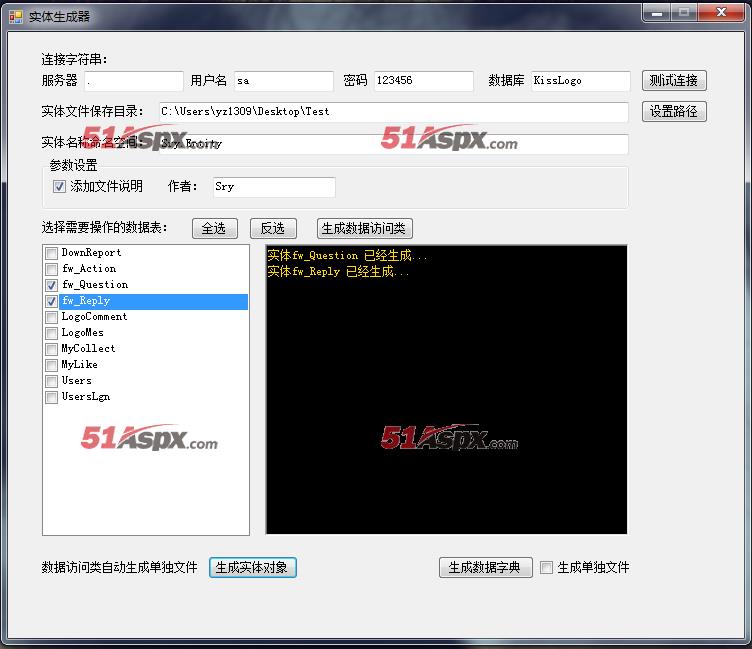
Task: Click the 作者 field containing Sry
Action: coord(274,187)
